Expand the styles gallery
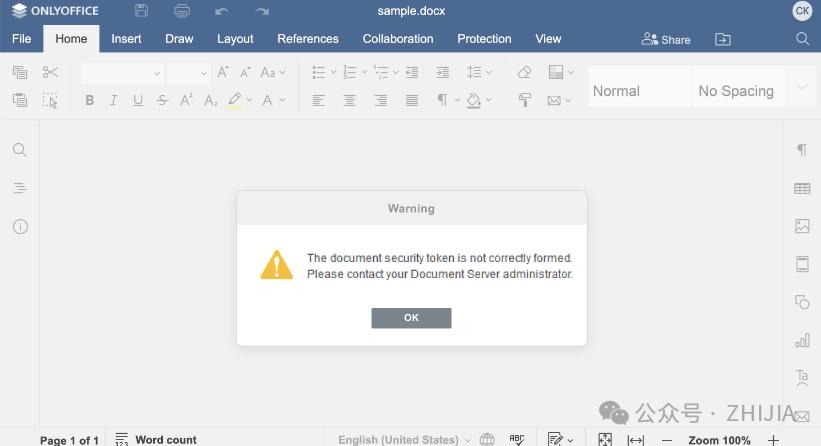821x446 pixels. pyautogui.click(x=802, y=86)
